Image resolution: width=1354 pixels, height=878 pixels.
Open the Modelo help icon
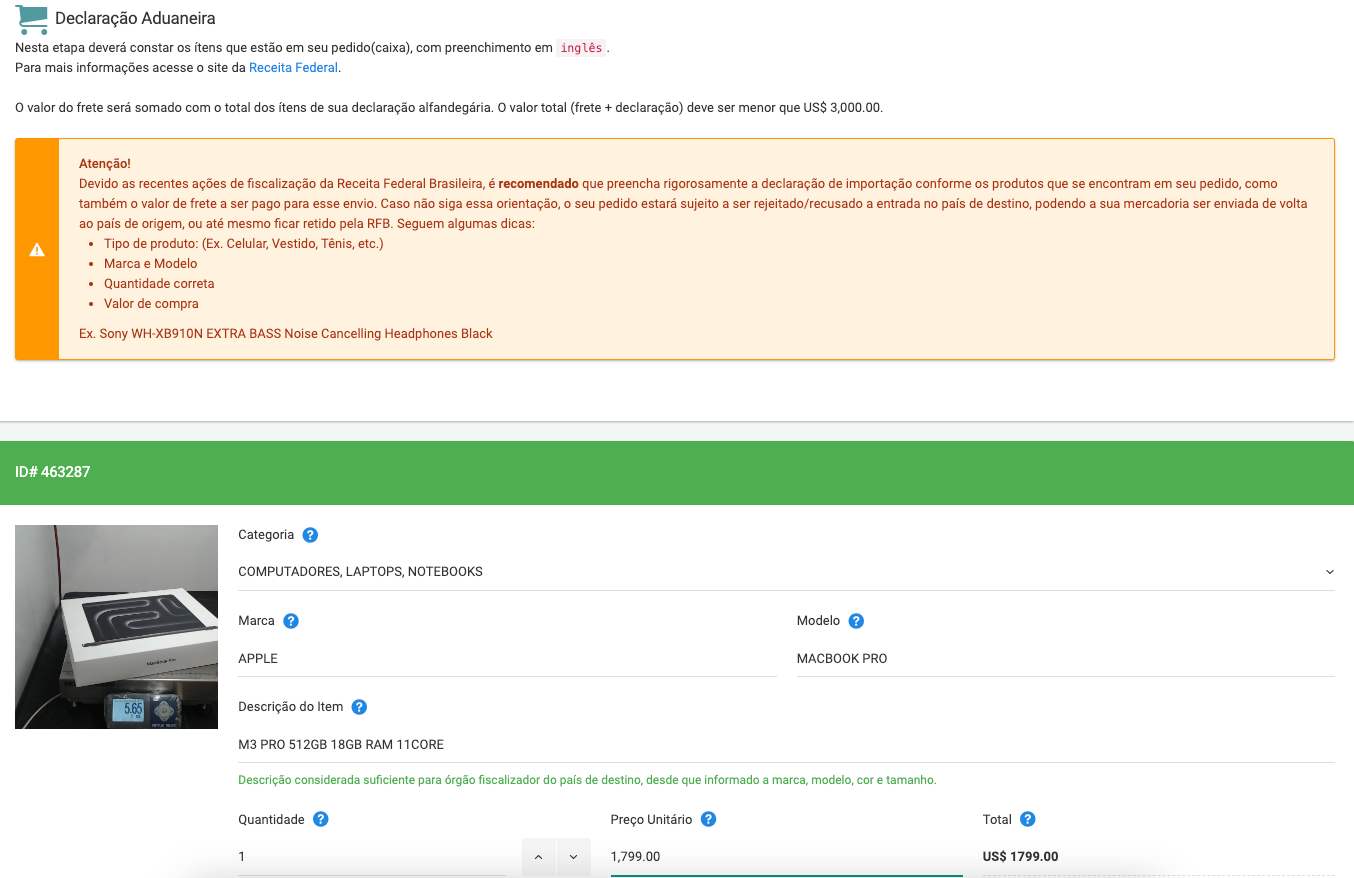point(856,621)
